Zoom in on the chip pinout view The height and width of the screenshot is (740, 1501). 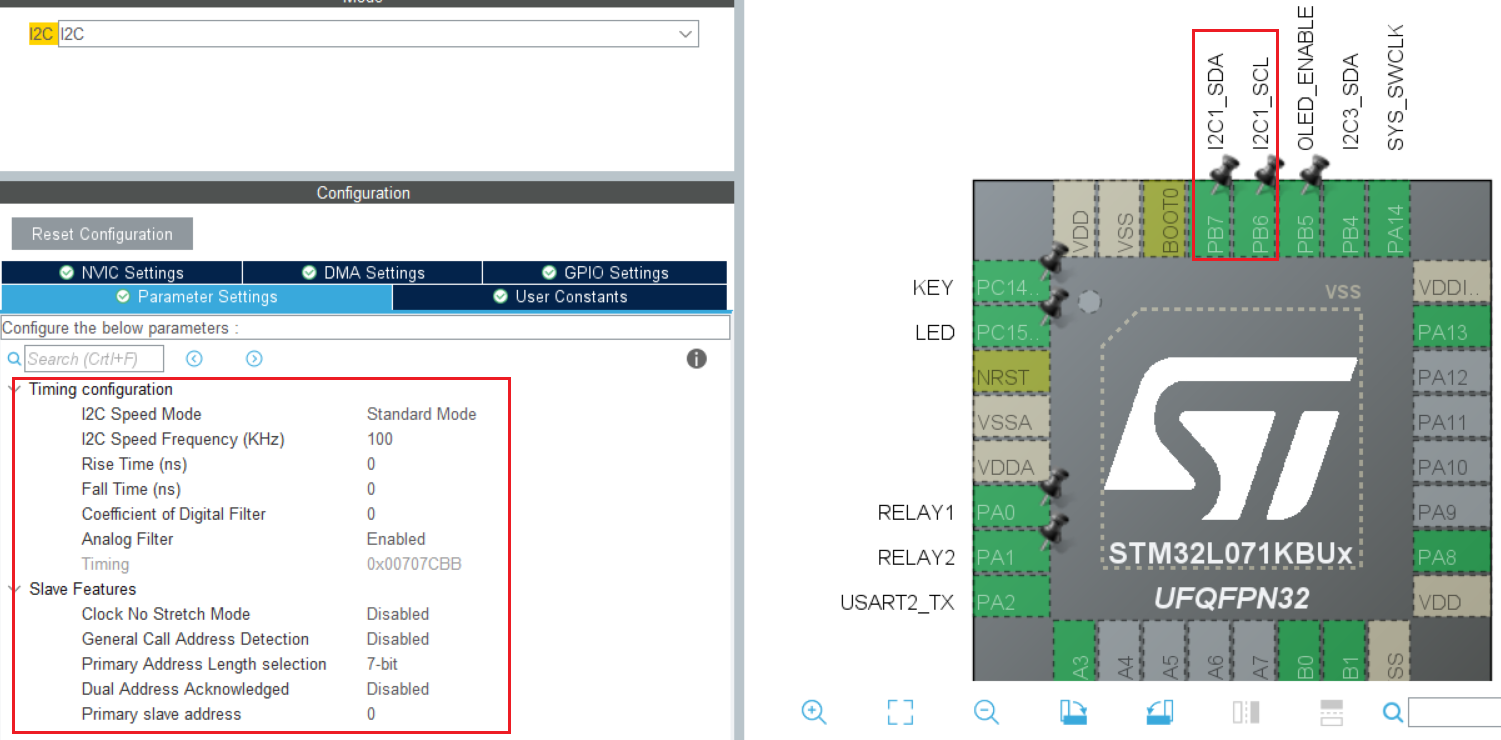pyautogui.click(x=814, y=712)
